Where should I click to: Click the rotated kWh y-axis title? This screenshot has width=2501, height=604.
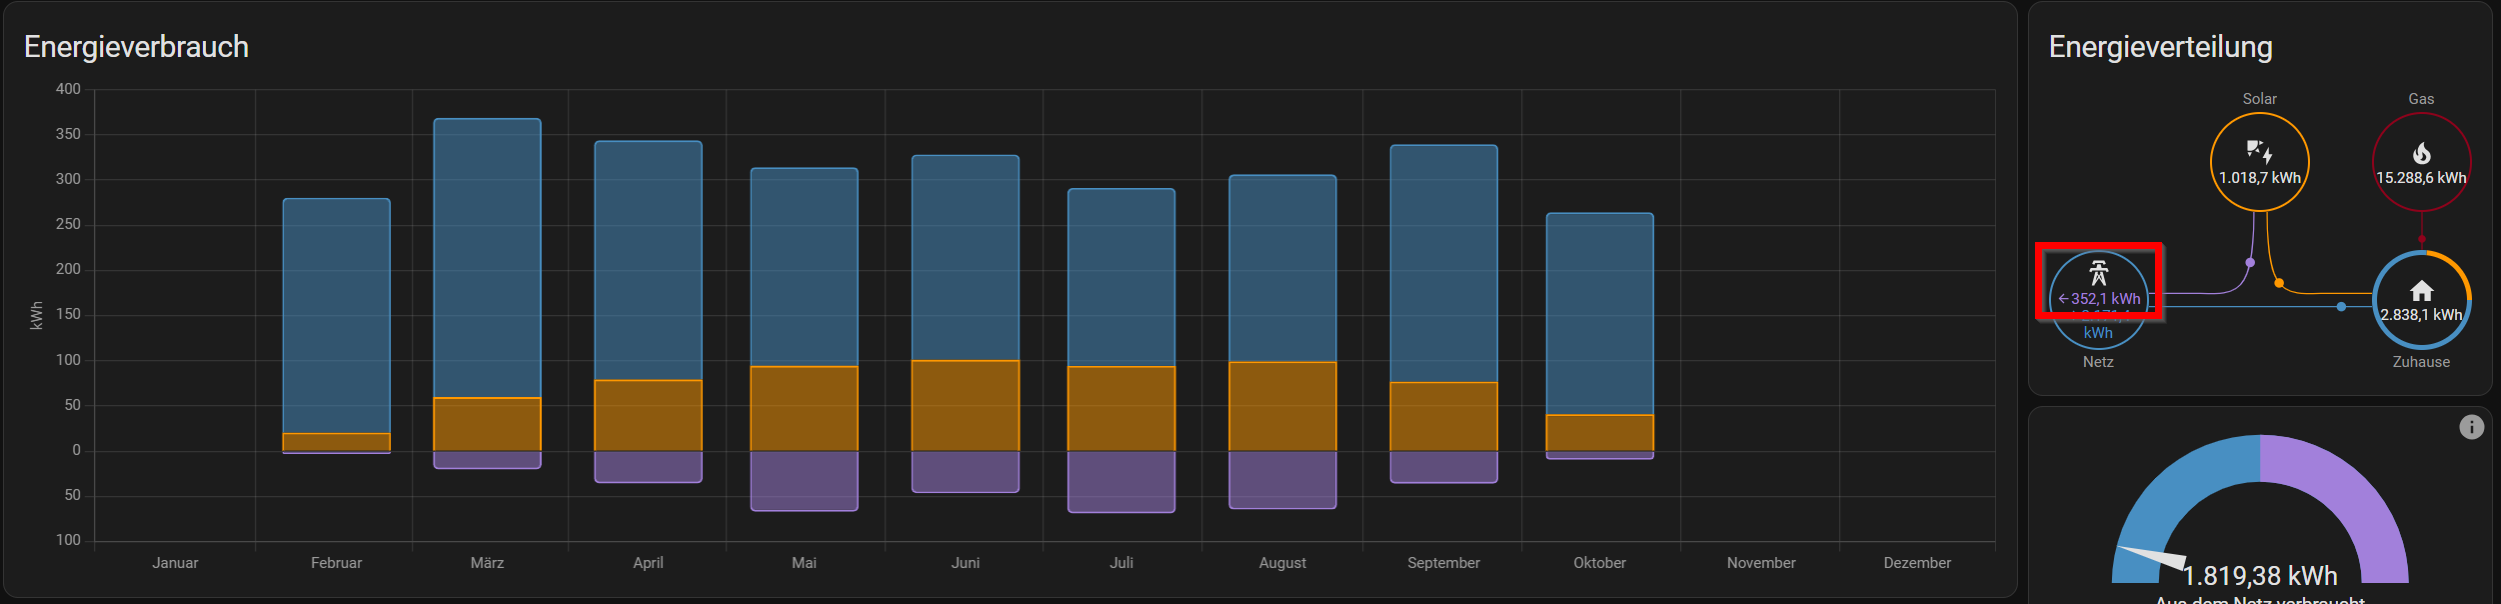(37, 316)
